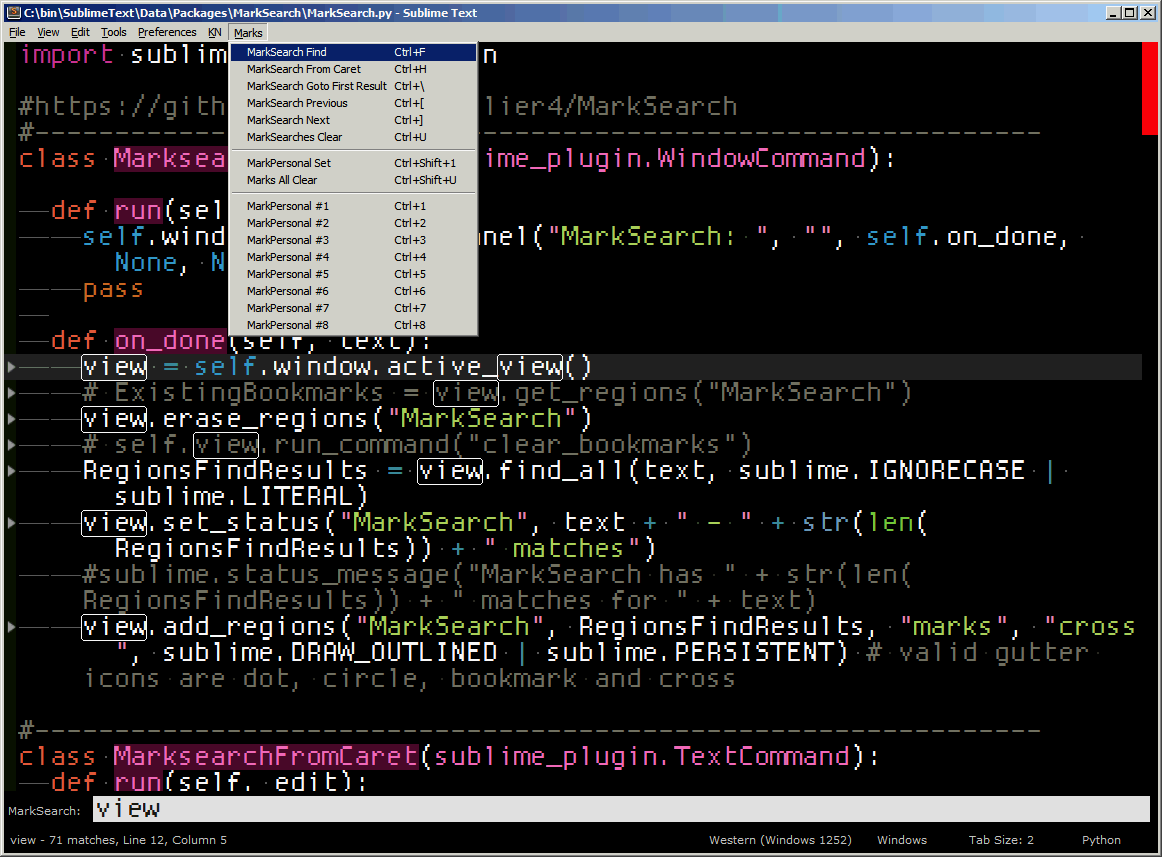
Task: Open Tab Size: 2 selector
Action: 1000,840
